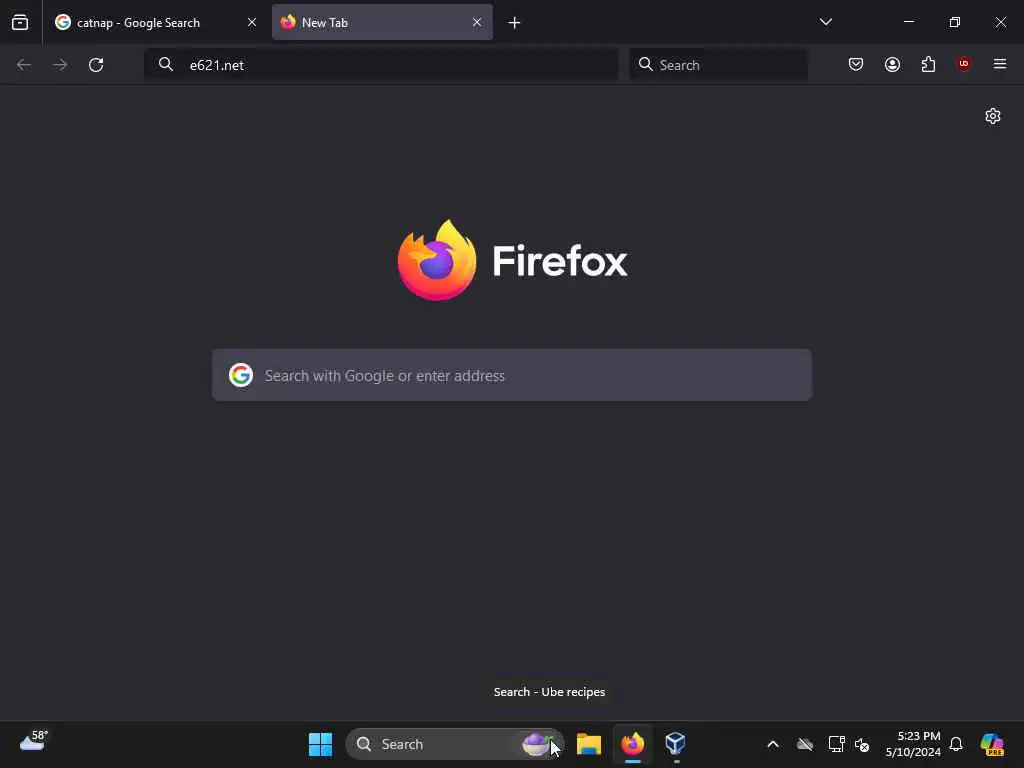Click the muted volume tray icon
The height and width of the screenshot is (768, 1024).
862,744
